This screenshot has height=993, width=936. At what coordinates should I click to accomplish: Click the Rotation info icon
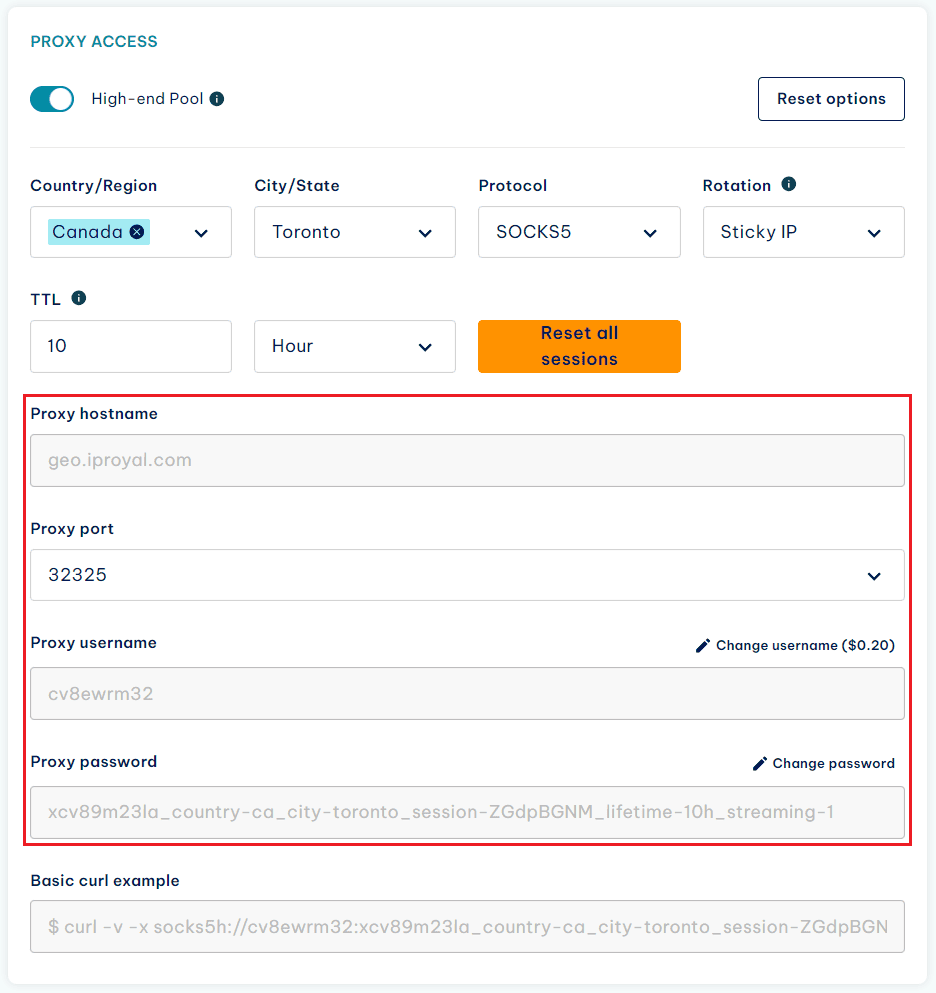point(788,185)
